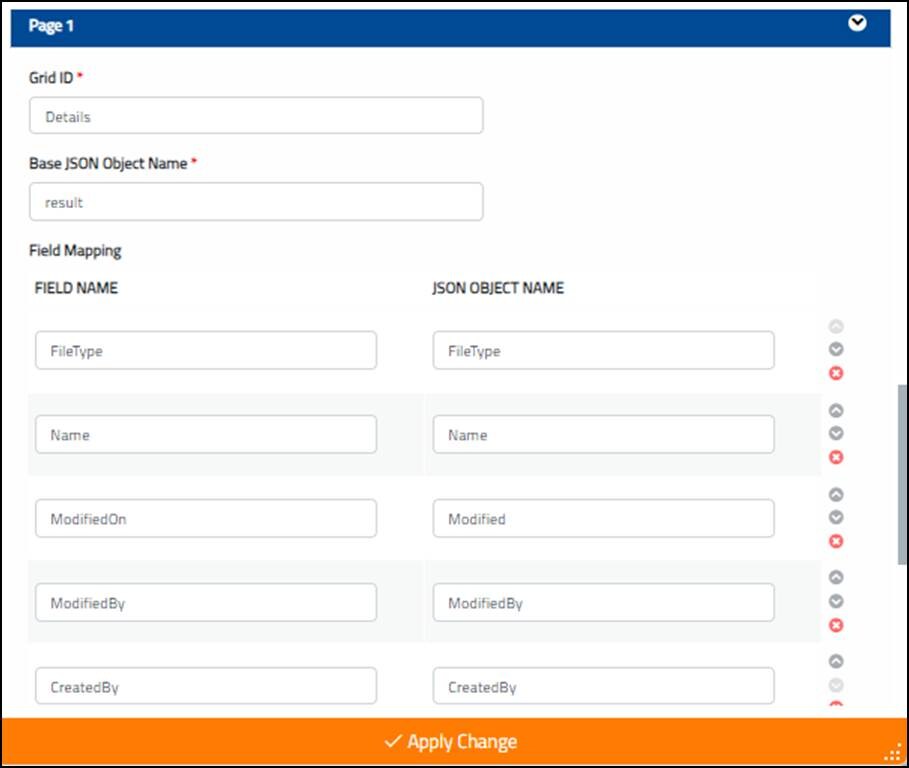Select the Modified JSON object name input
909x768 pixels.
click(603, 519)
